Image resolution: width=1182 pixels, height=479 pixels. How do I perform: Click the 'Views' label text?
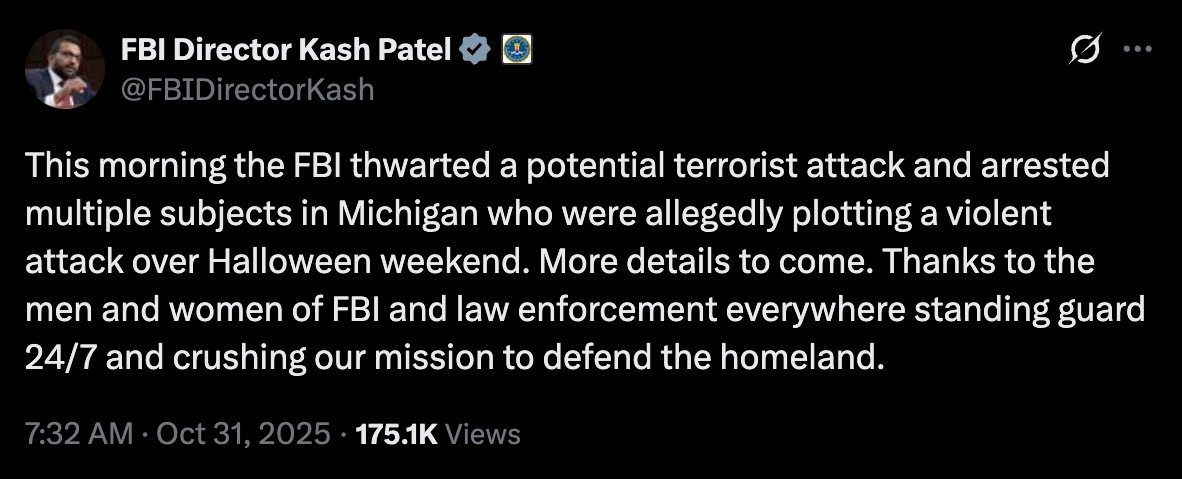coord(481,434)
